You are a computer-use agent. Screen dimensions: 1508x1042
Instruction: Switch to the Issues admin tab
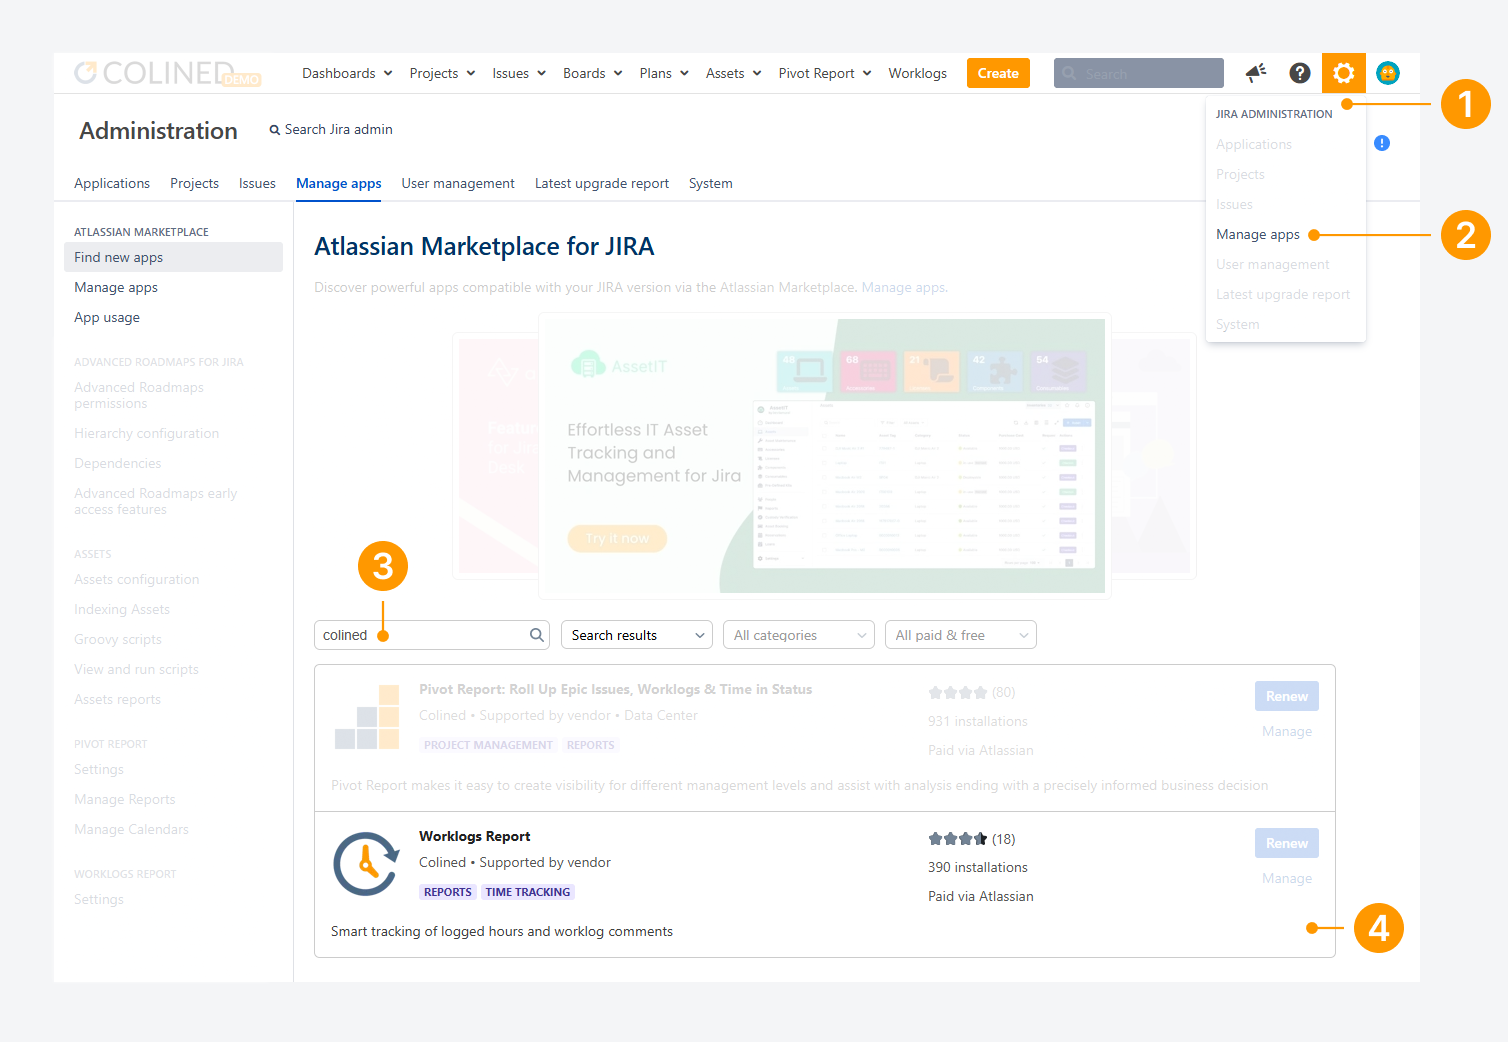tap(257, 183)
